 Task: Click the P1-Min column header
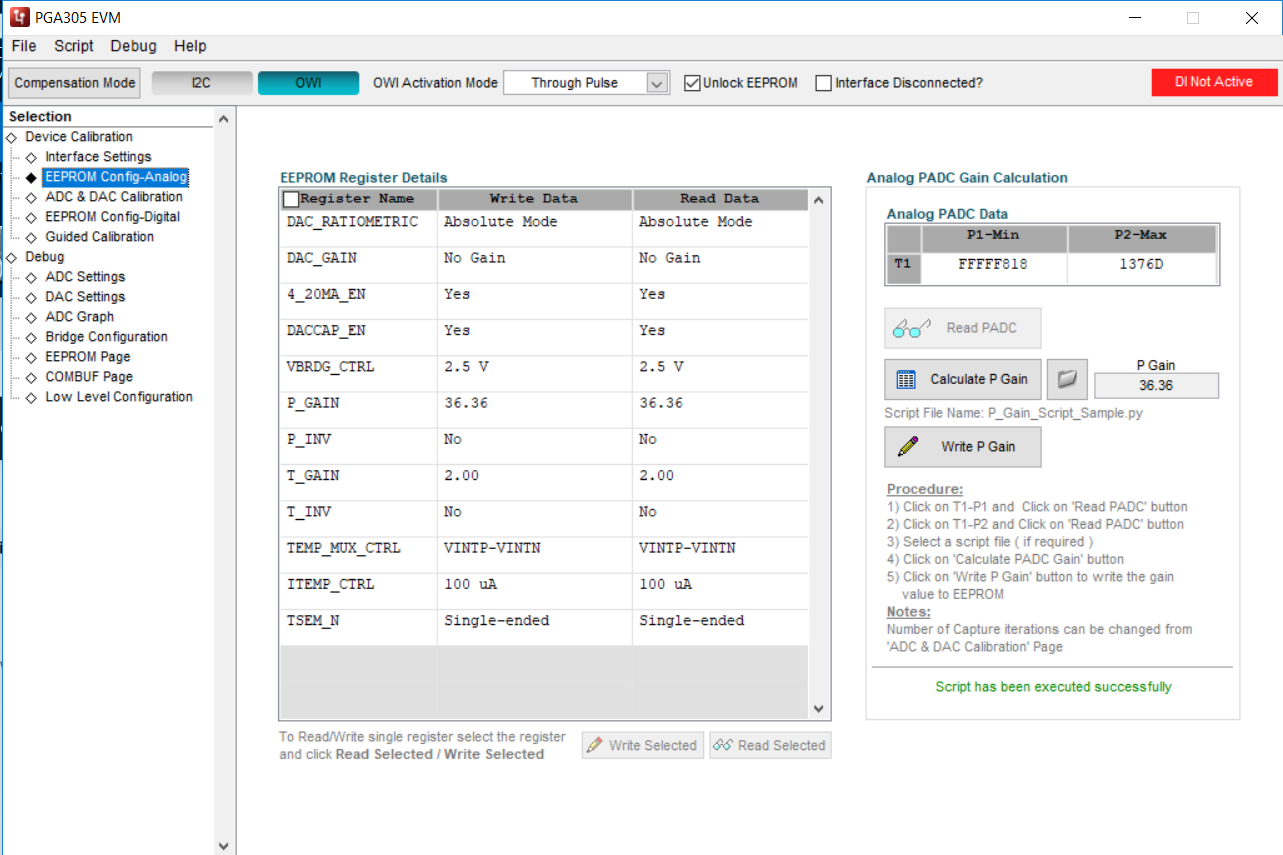(x=995, y=237)
